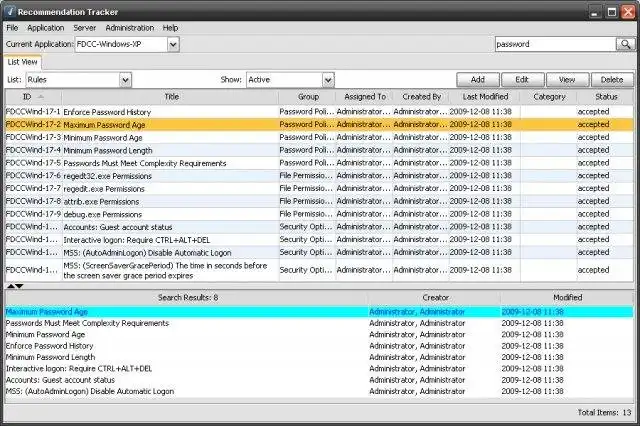The height and width of the screenshot is (426, 640).
Task: Sort by Created By column header
Action: pos(421,97)
